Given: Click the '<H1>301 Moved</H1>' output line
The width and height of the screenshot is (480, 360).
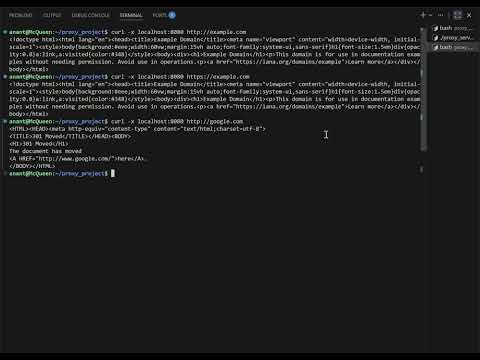Looking at the screenshot, I should [39, 144].
